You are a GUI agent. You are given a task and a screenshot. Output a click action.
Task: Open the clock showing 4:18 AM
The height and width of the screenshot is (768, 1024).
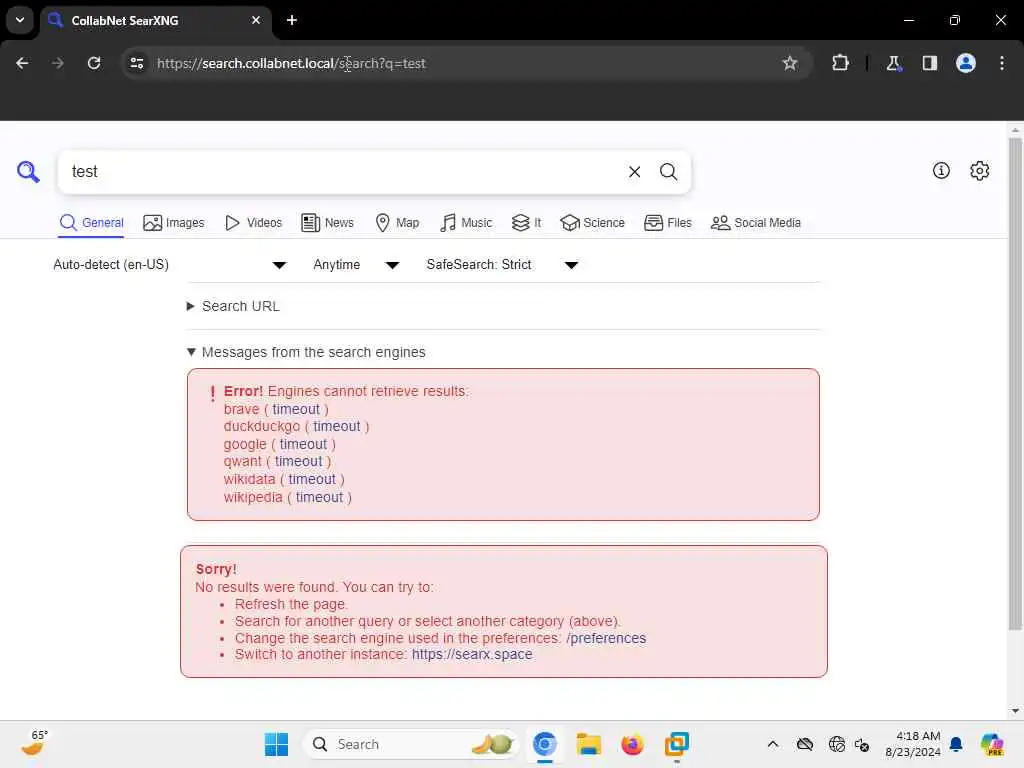[x=912, y=744]
